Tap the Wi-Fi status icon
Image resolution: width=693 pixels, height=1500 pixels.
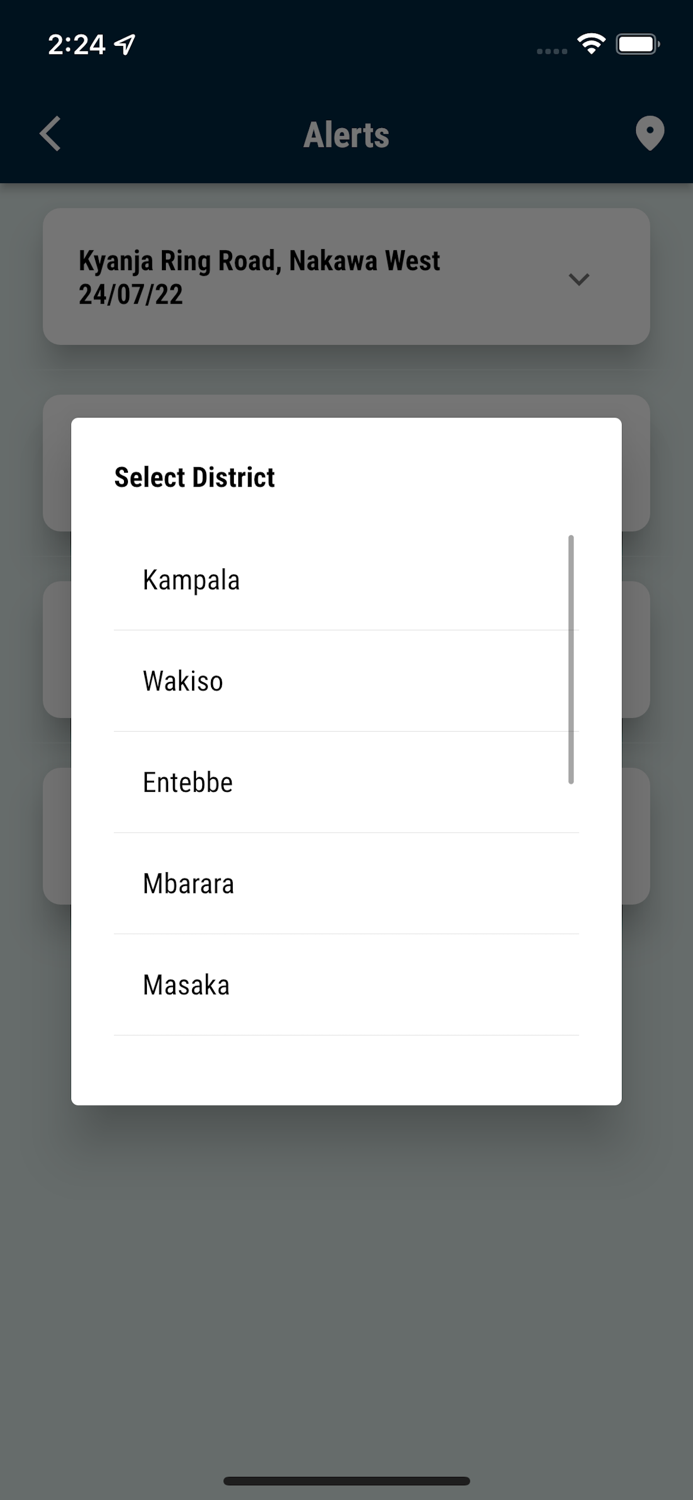pyautogui.click(x=591, y=44)
